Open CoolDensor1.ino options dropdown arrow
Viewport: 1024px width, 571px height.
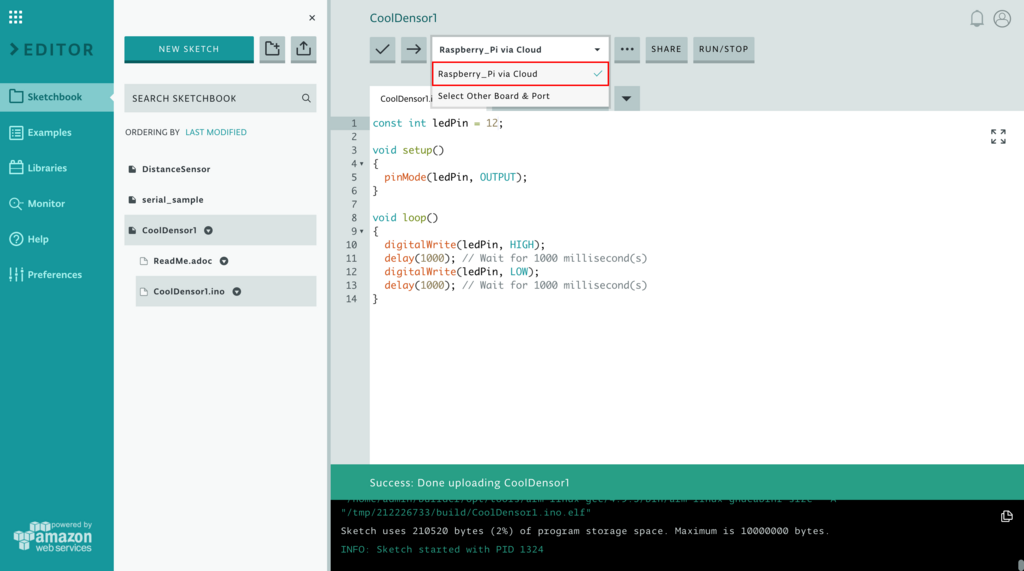237,292
